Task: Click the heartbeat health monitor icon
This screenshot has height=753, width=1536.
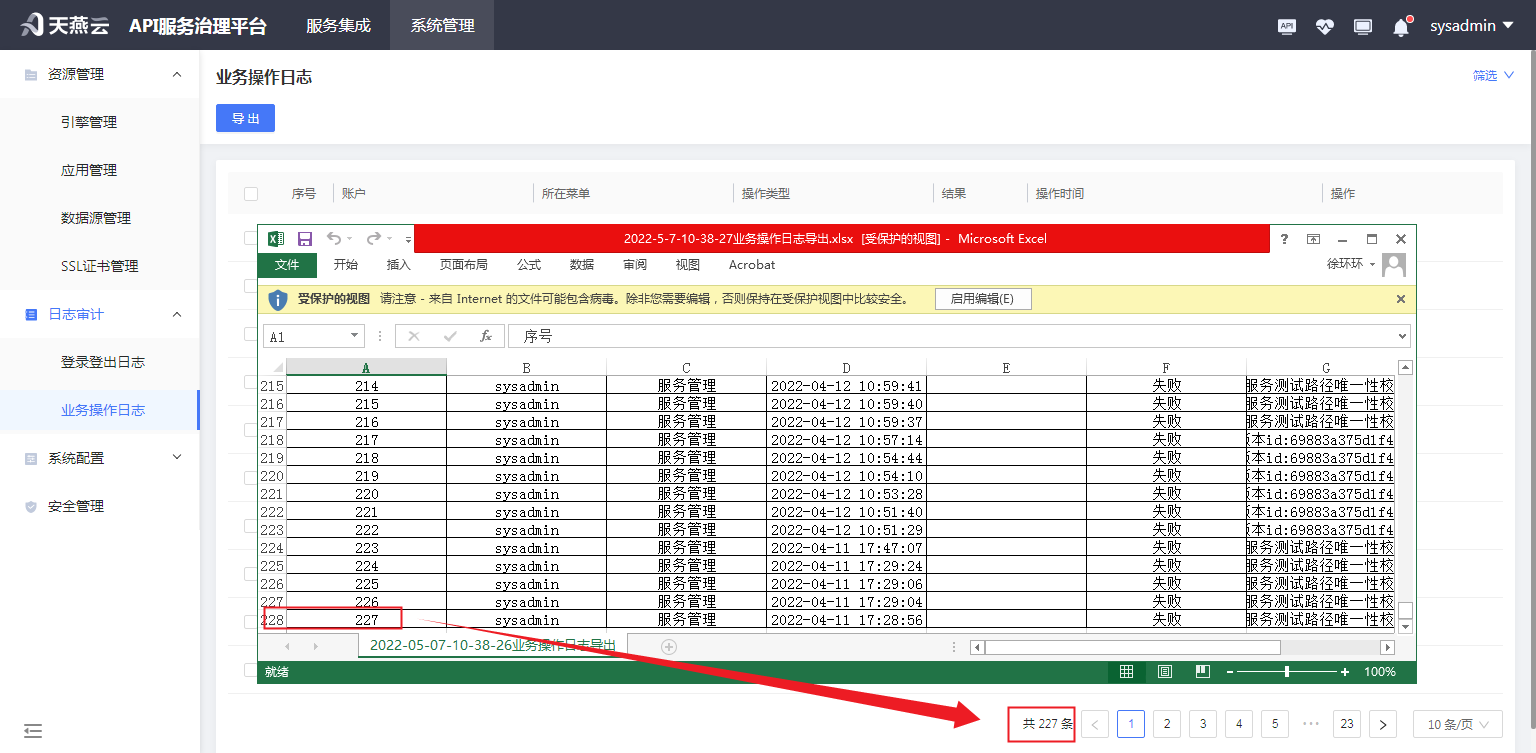Action: (x=1325, y=26)
